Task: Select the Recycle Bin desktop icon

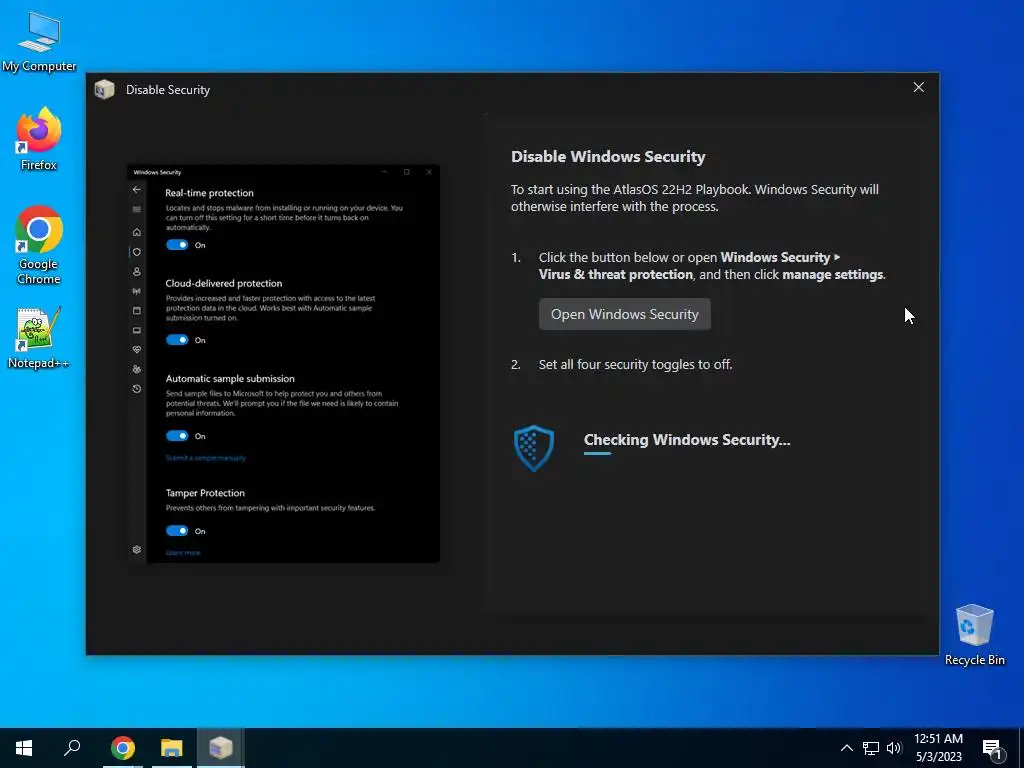Action: pos(974,635)
